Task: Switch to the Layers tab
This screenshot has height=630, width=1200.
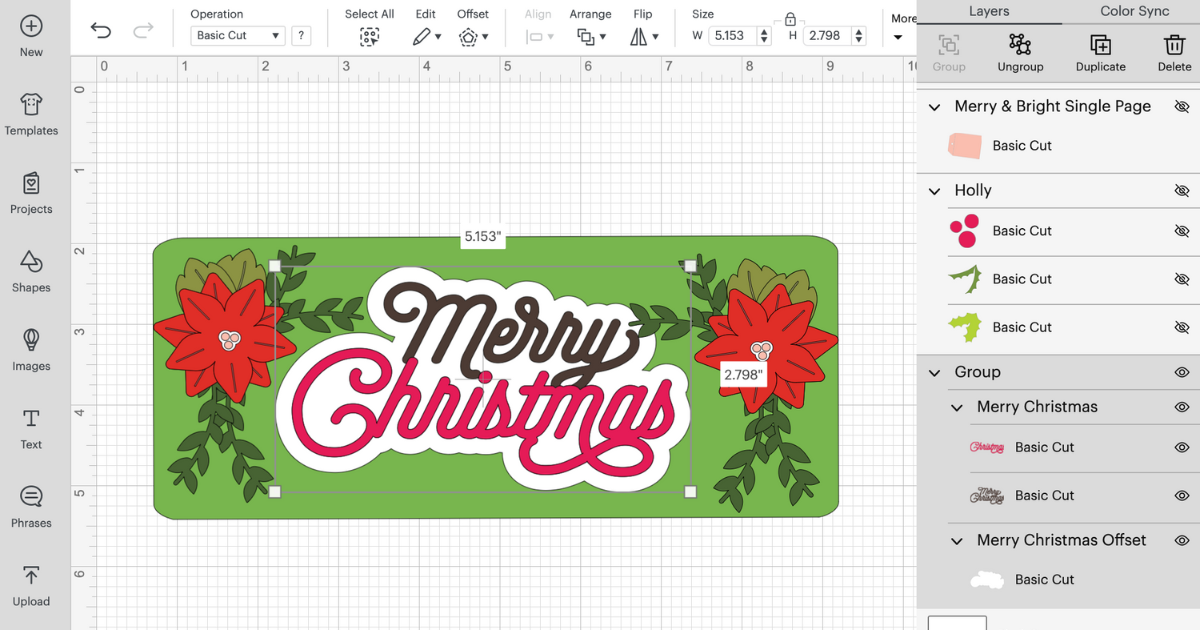Action: coord(988,11)
